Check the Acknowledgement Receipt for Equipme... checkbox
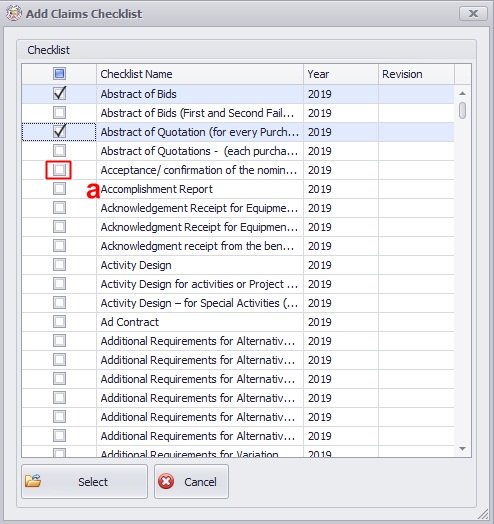This screenshot has width=494, height=524. click(59, 208)
